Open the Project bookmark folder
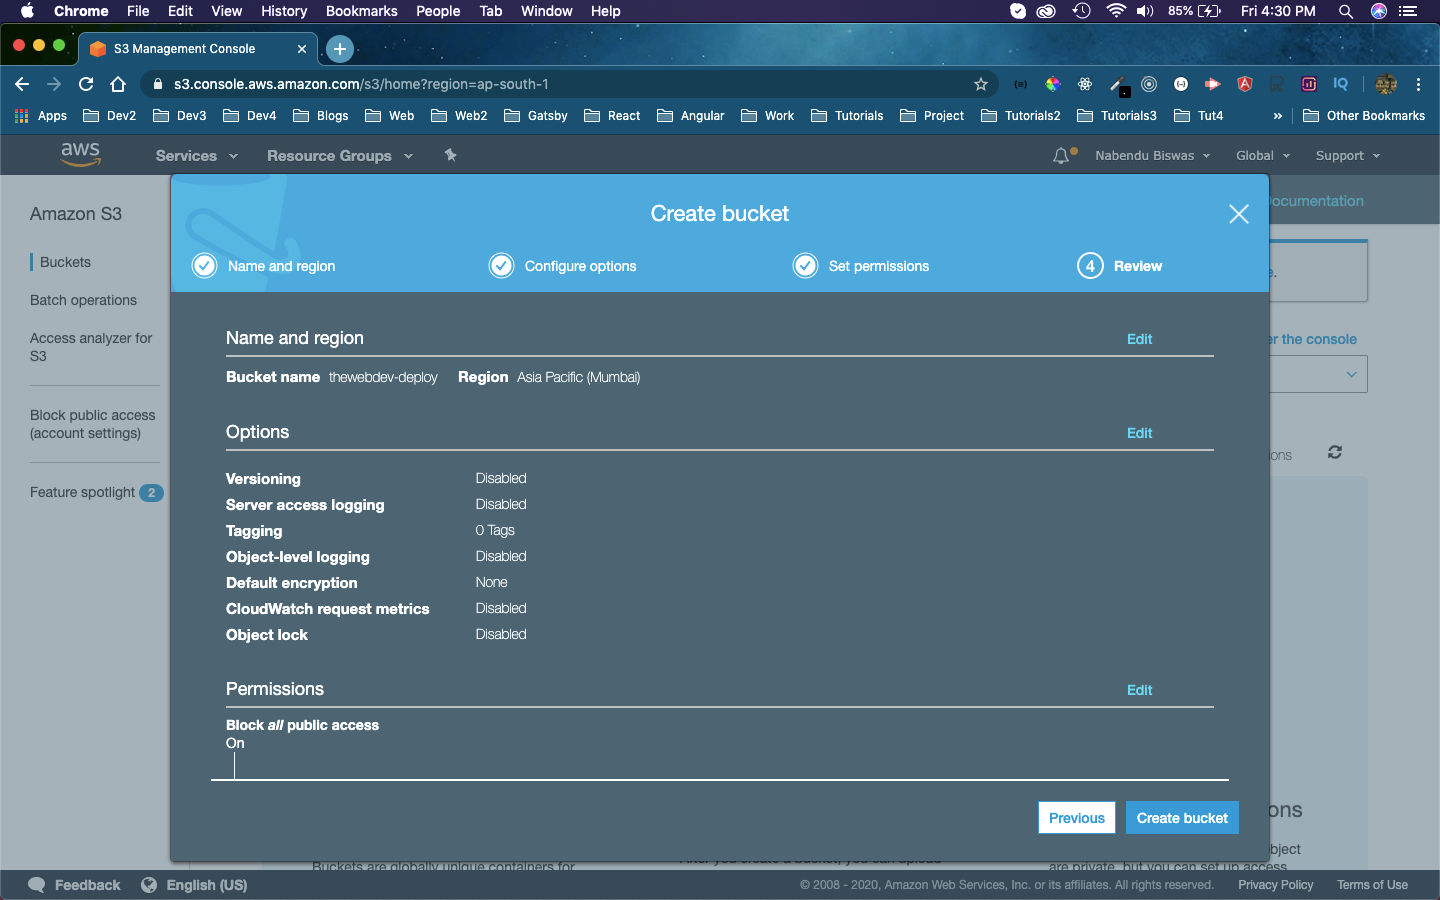 [x=932, y=116]
